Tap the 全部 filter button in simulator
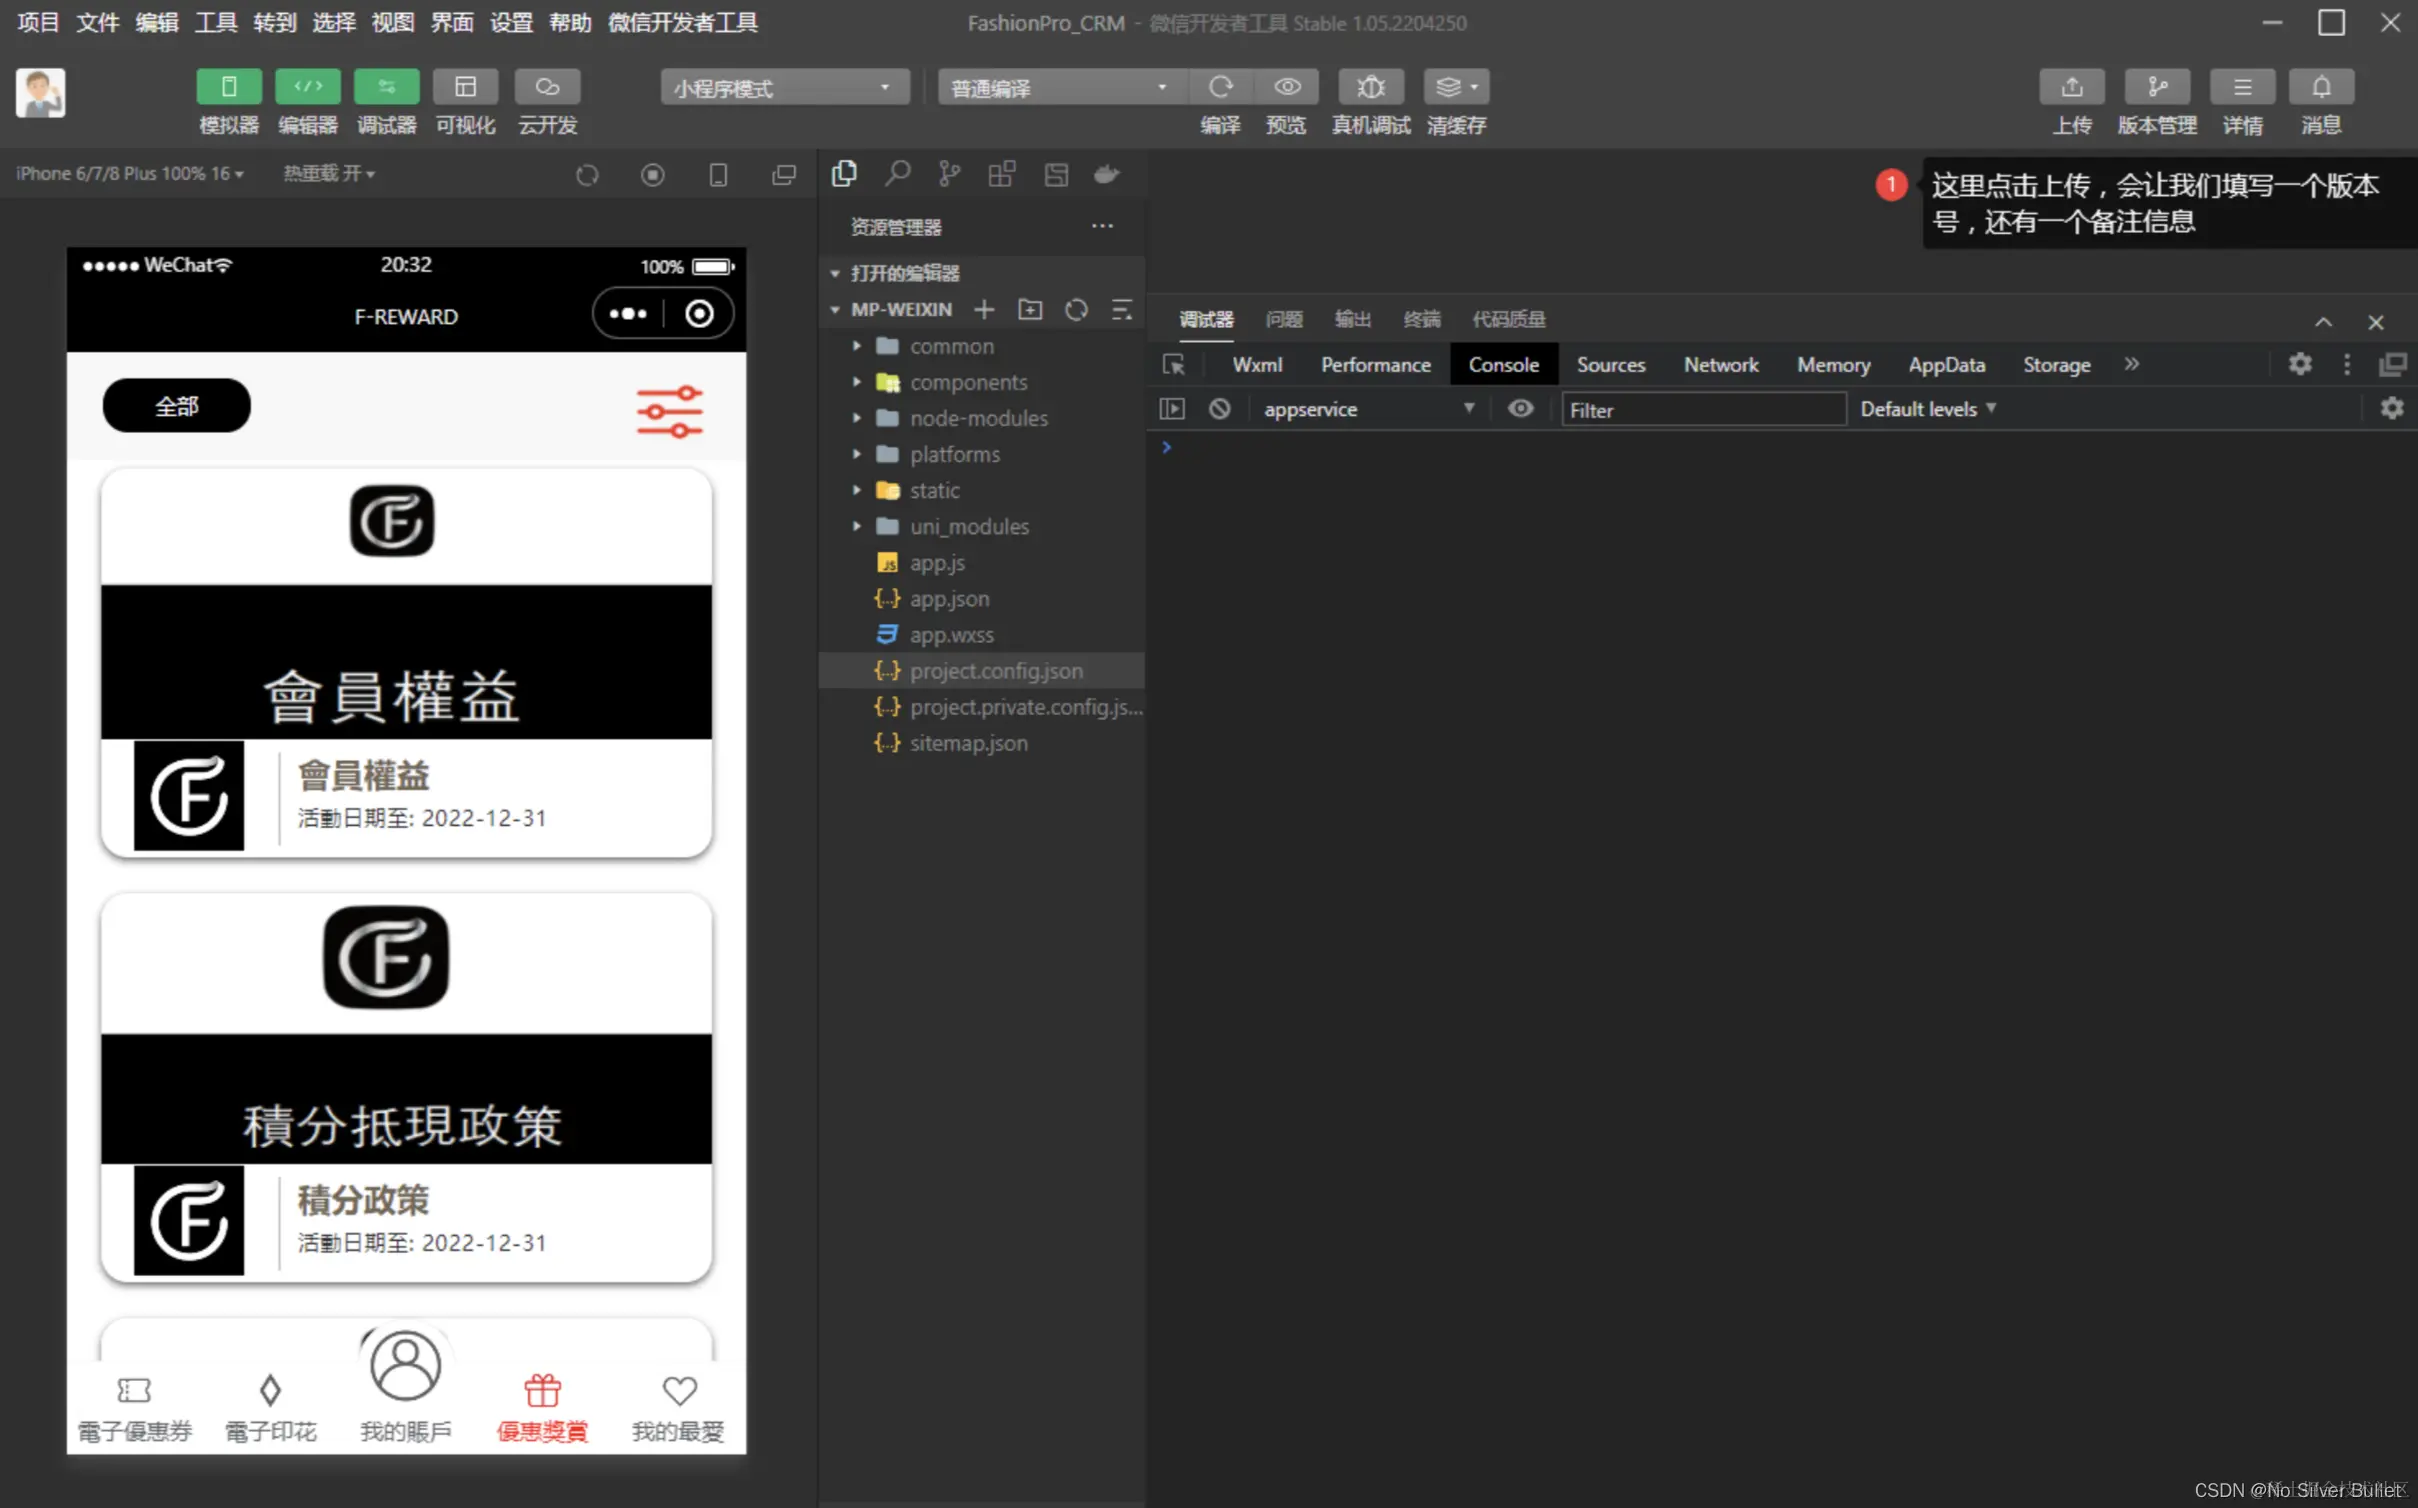 point(176,406)
